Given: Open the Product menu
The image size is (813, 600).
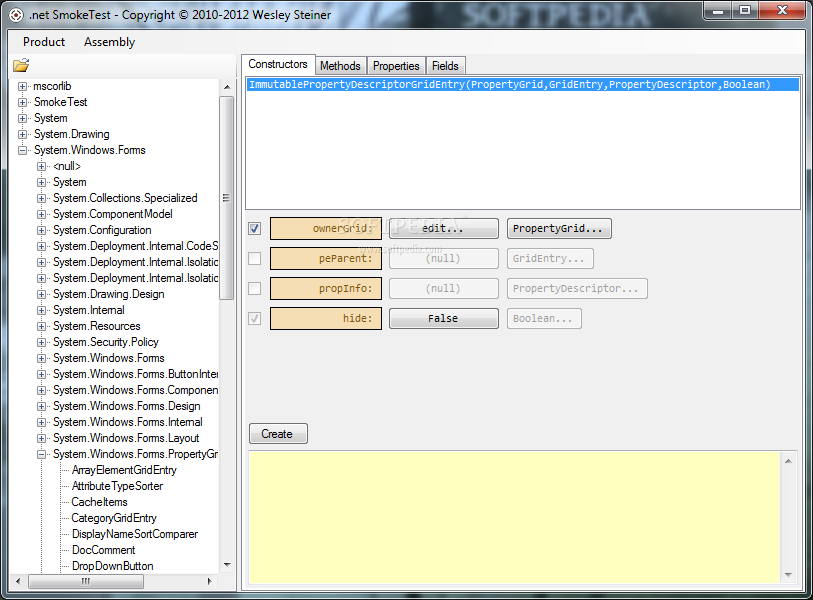Looking at the screenshot, I should (44, 42).
